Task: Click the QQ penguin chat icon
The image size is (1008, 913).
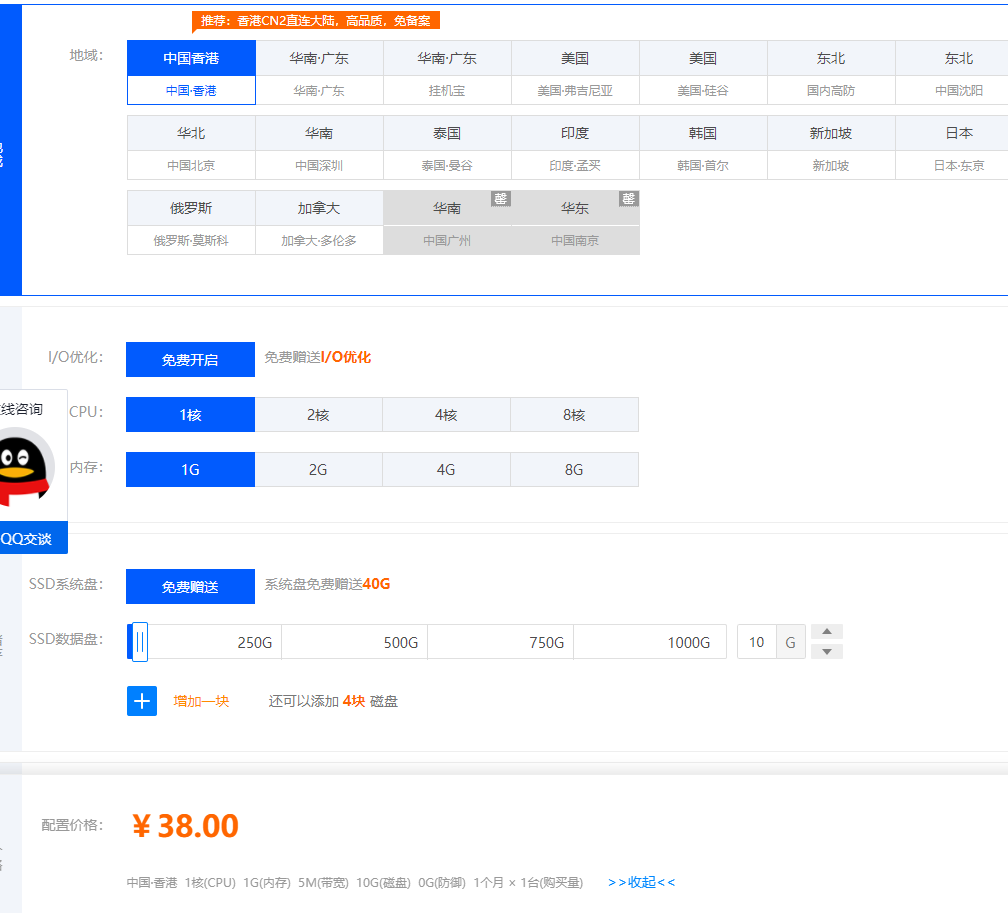Action: pyautogui.click(x=25, y=465)
